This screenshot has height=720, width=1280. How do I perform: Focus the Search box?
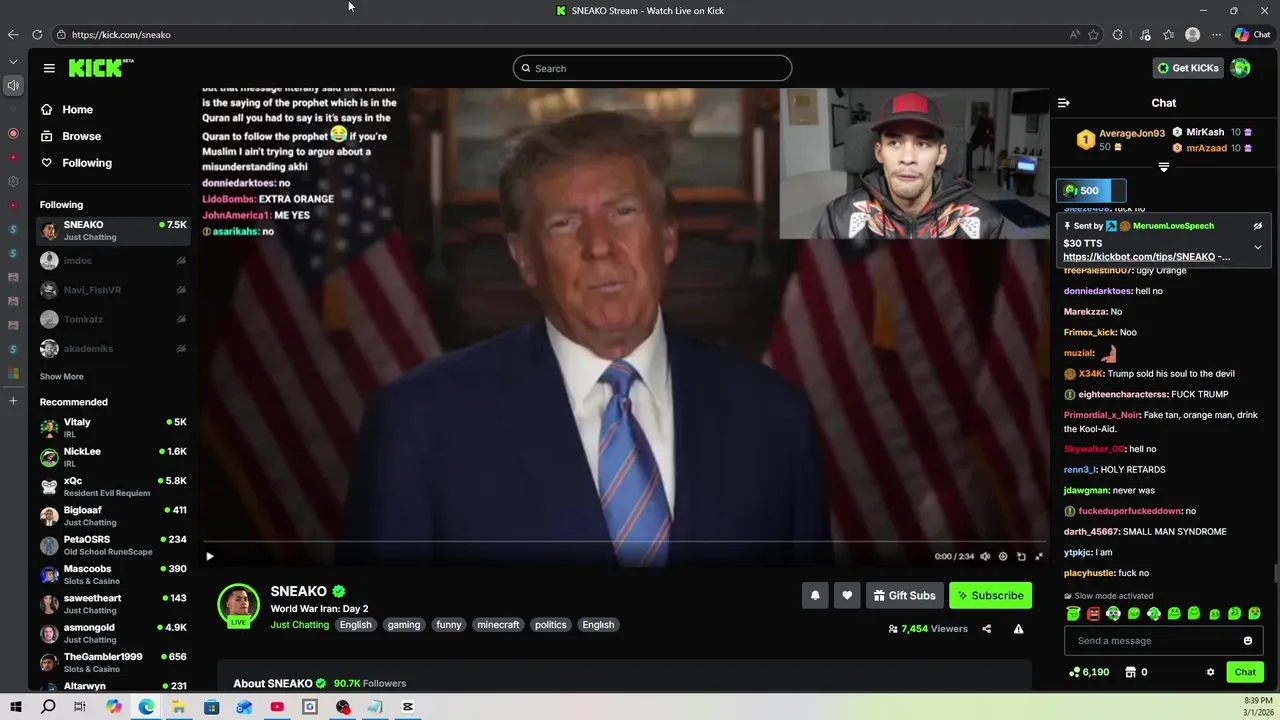652,68
